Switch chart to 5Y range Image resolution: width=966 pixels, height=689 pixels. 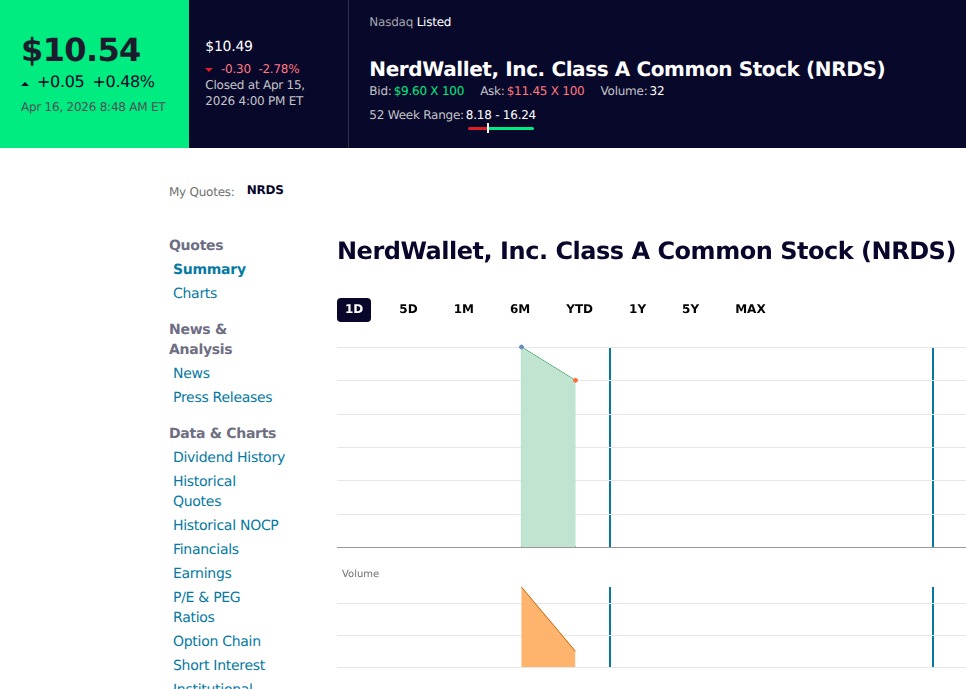(x=690, y=309)
